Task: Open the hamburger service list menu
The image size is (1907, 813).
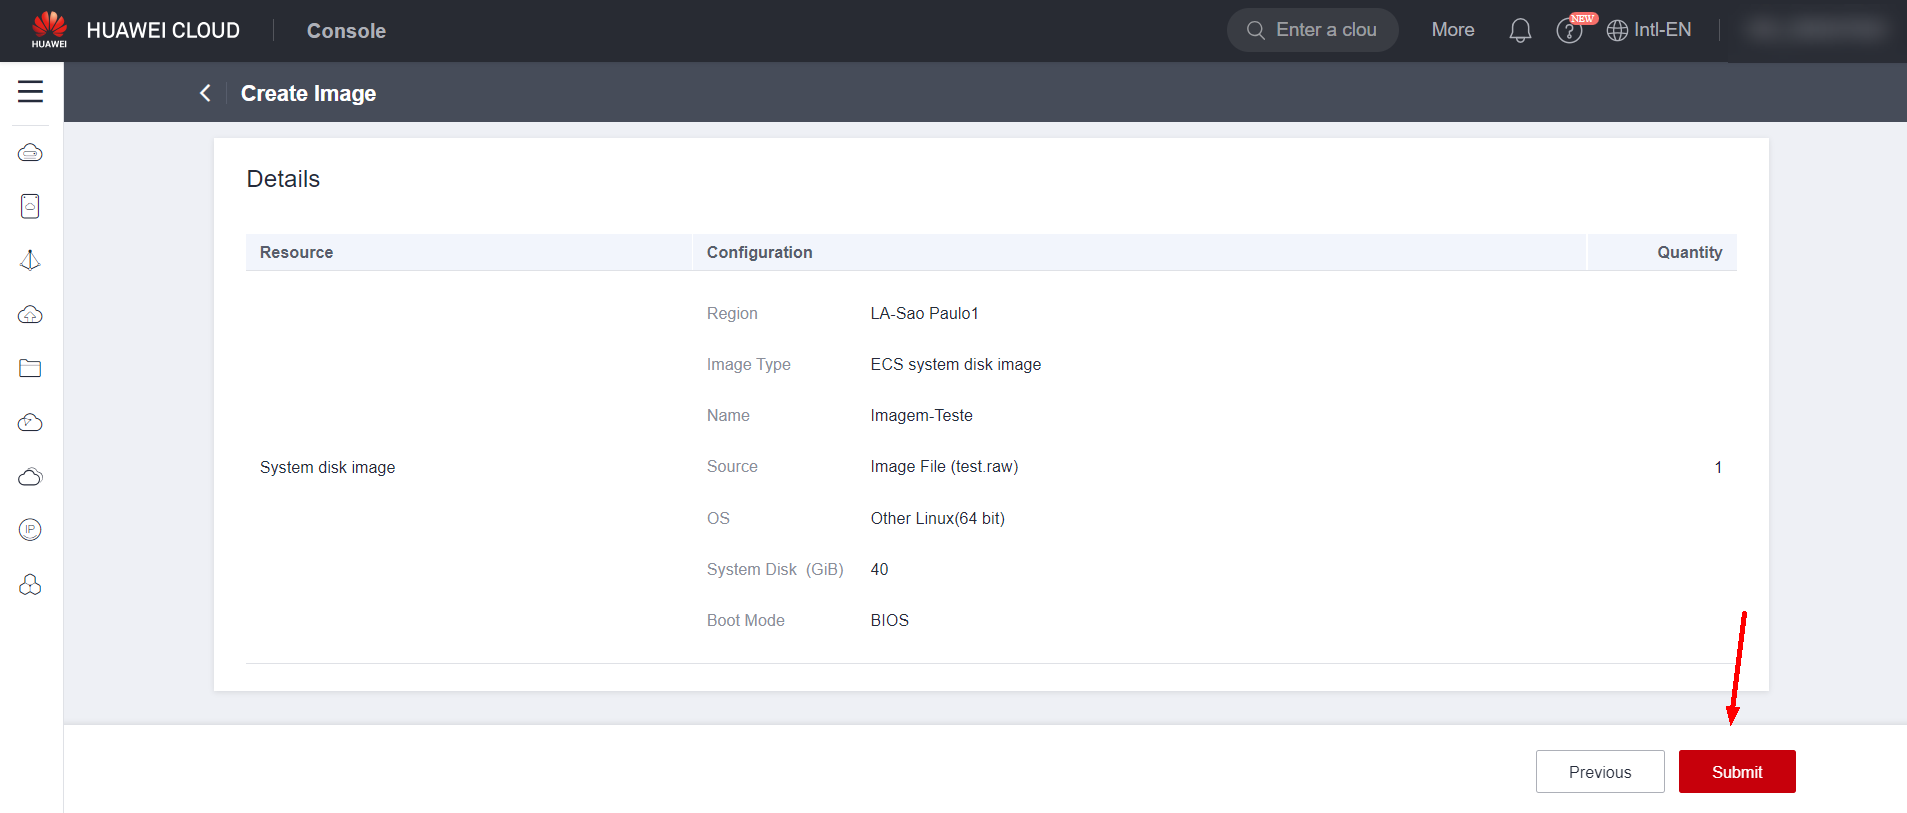Action: pyautogui.click(x=30, y=92)
